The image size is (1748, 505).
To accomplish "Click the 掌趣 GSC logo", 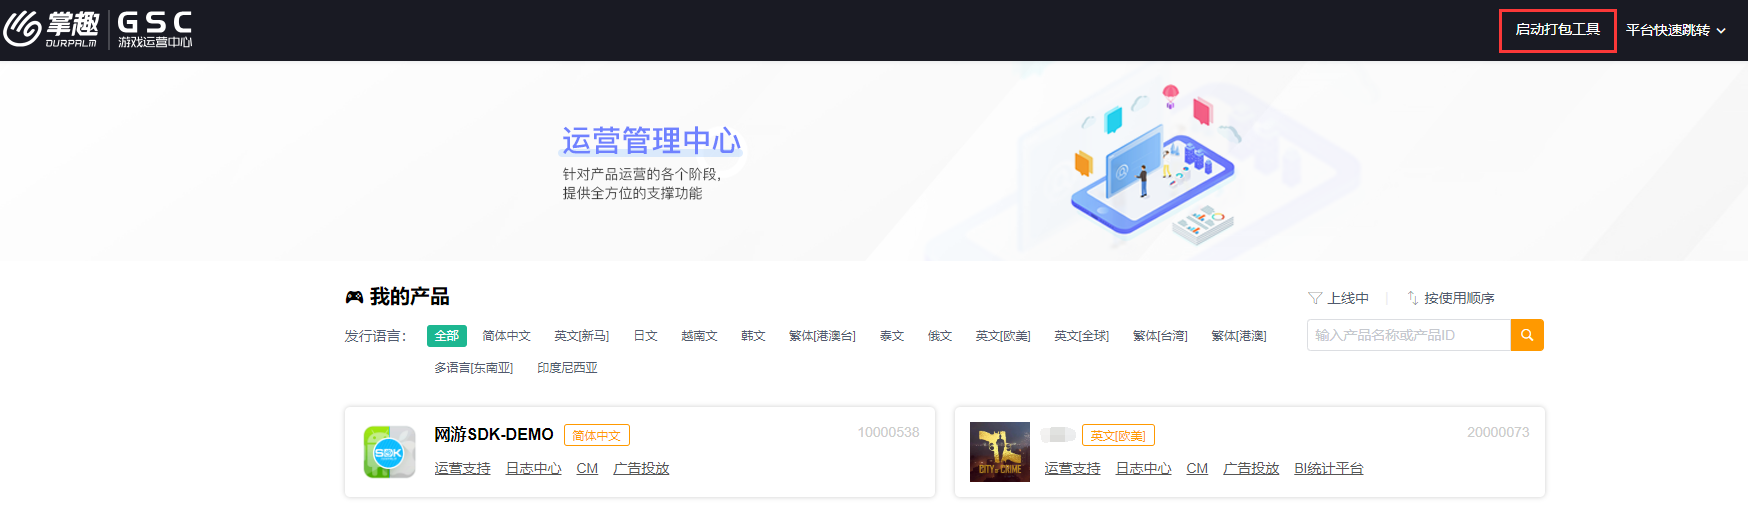I will pos(98,30).
